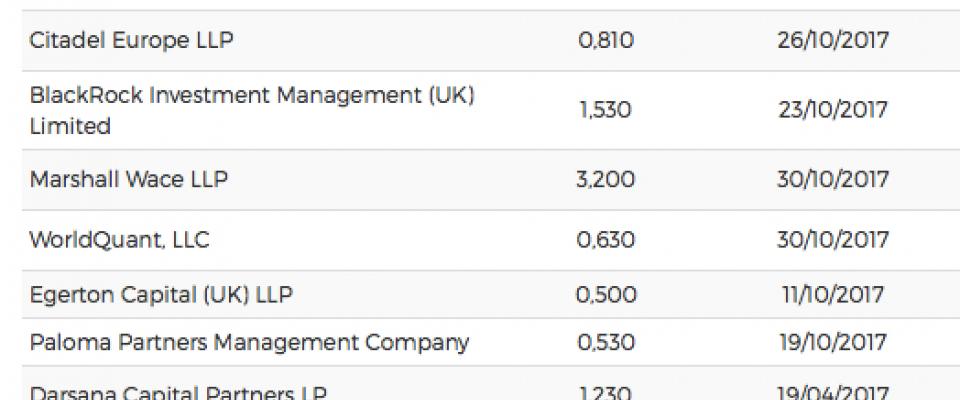Screen dimensions: 960x400
Task: Select the Darsana Capital Partners LP name
Action: (x=178, y=392)
